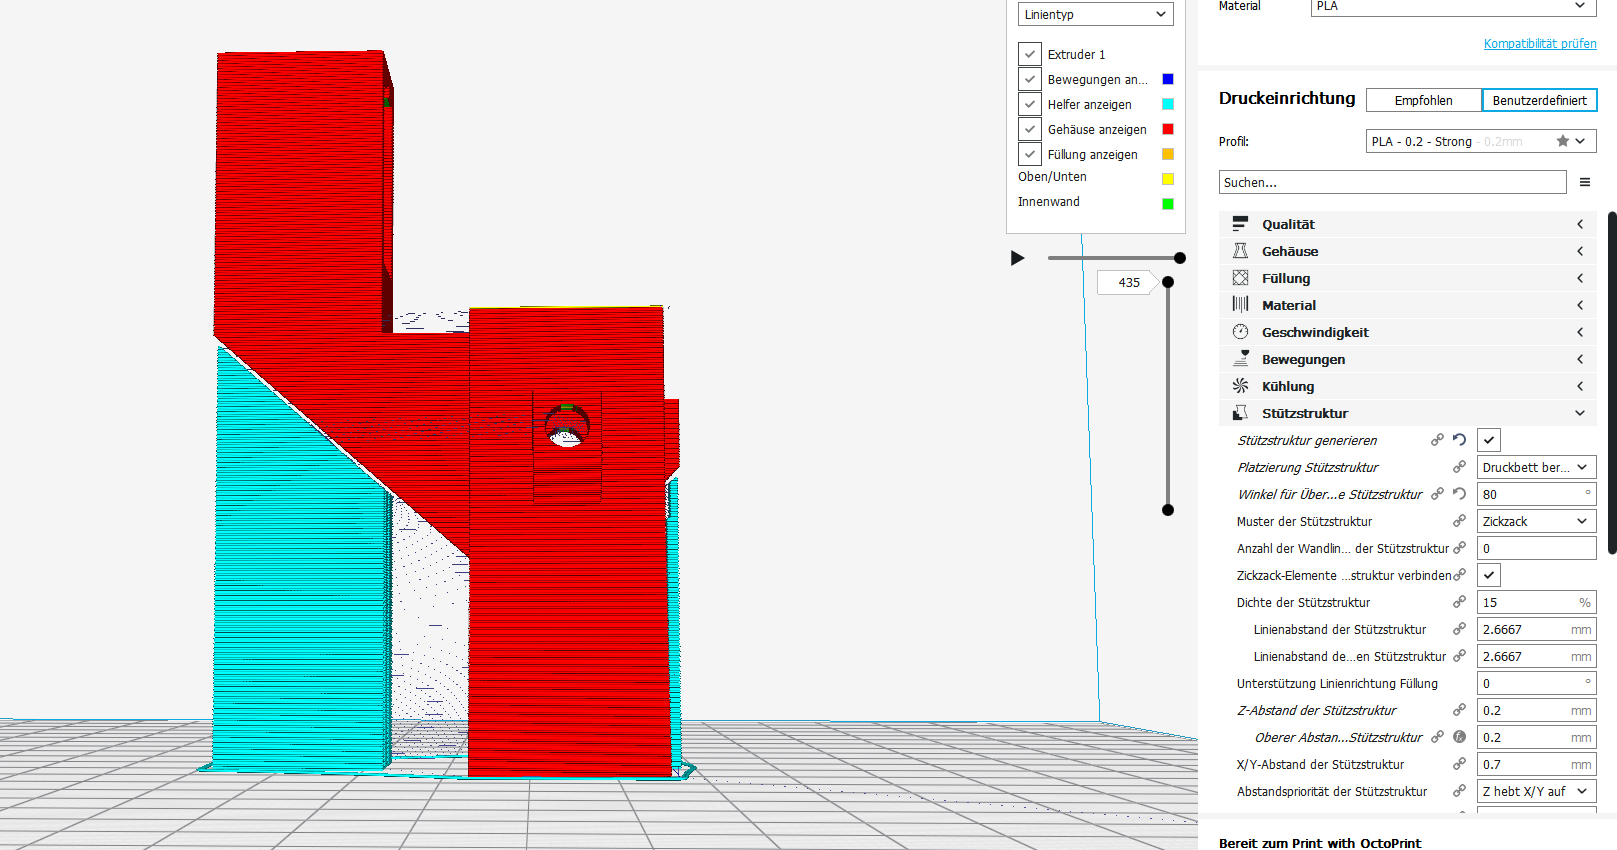This screenshot has height=850, width=1617.
Task: Click the lower handle of the layer slider
Action: click(1168, 510)
